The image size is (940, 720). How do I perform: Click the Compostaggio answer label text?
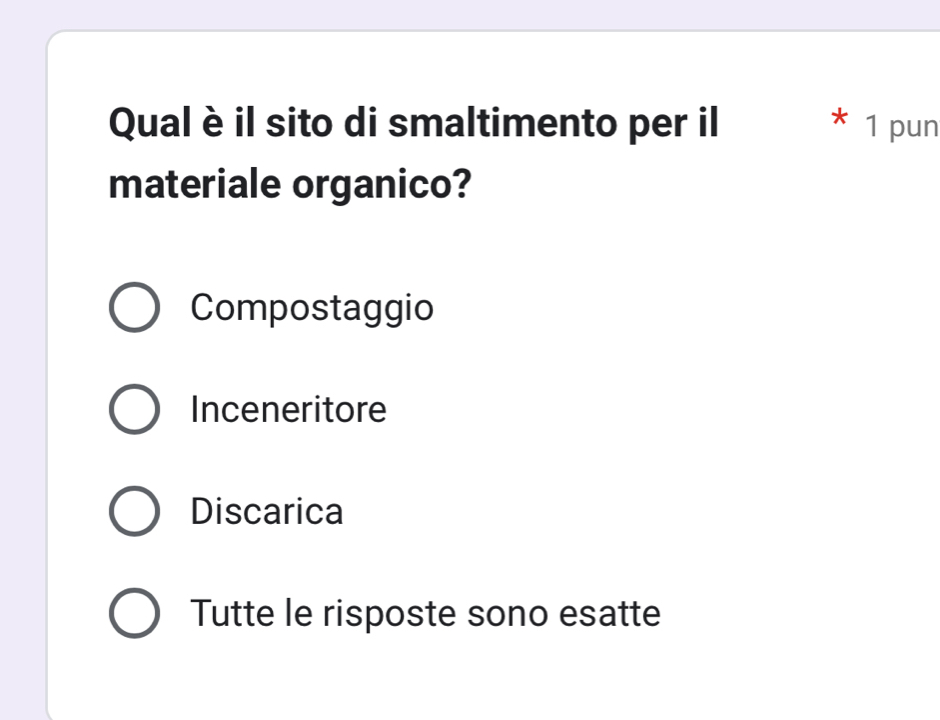click(312, 308)
